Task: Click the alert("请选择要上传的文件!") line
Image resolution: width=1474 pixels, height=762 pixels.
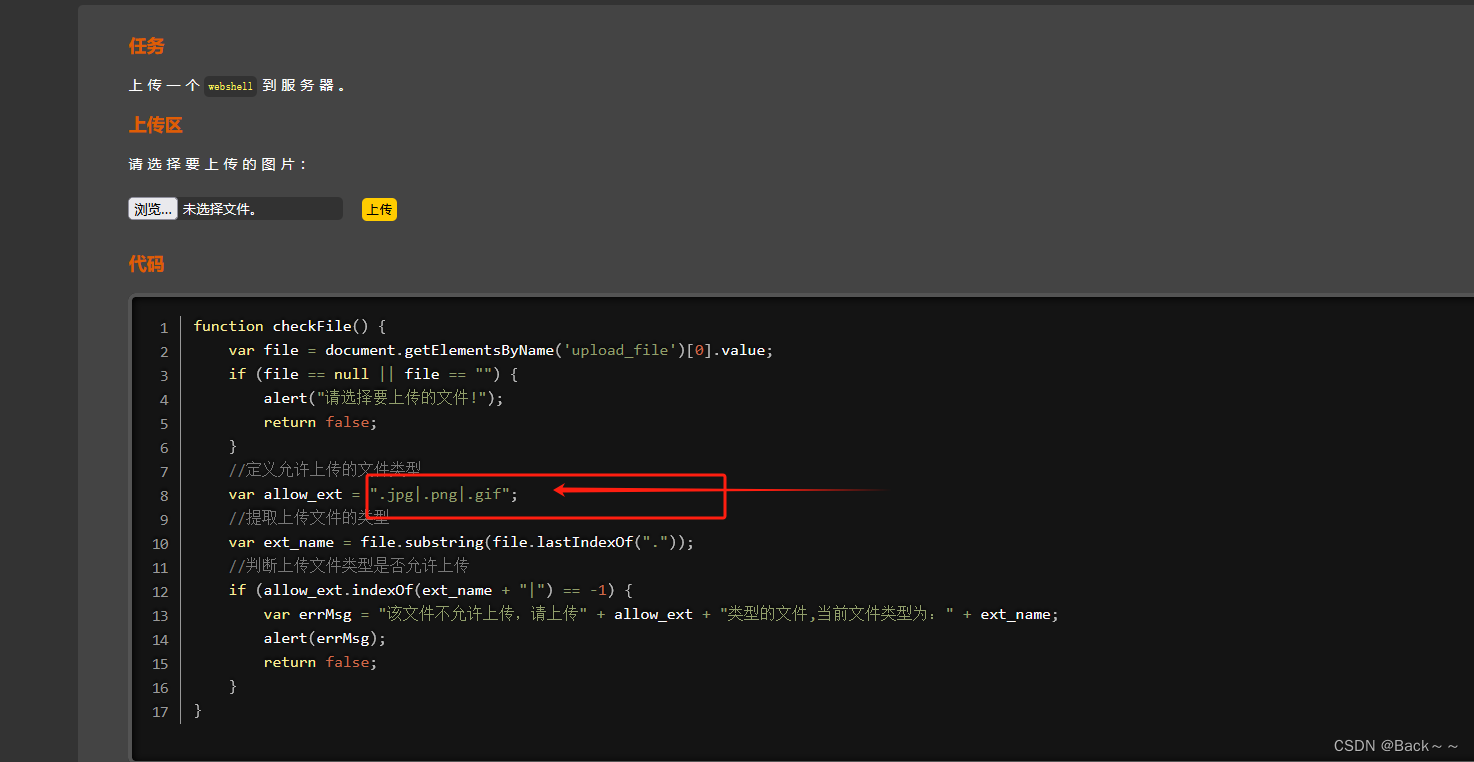Action: (x=383, y=398)
